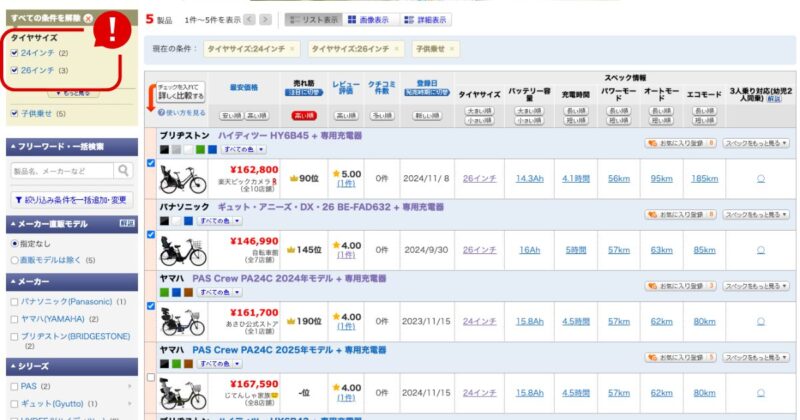The image size is (800, 420).
Task: Sort by 最安価格 column header
Action: pyautogui.click(x=244, y=88)
